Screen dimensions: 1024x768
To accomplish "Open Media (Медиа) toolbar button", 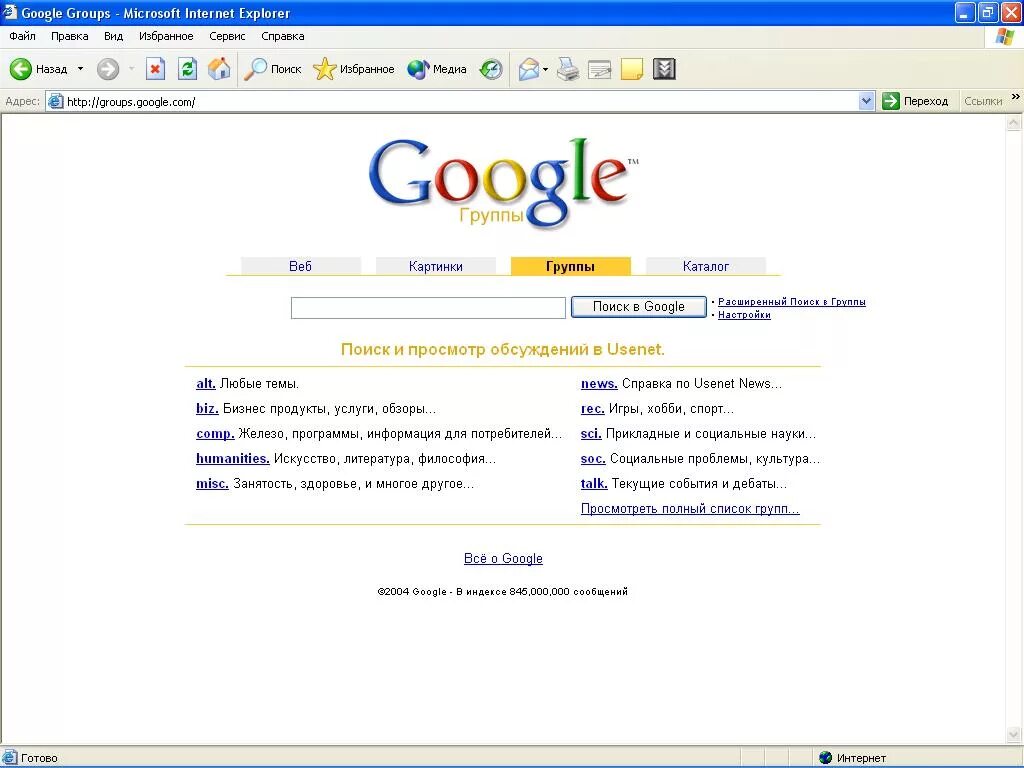I will click(436, 69).
